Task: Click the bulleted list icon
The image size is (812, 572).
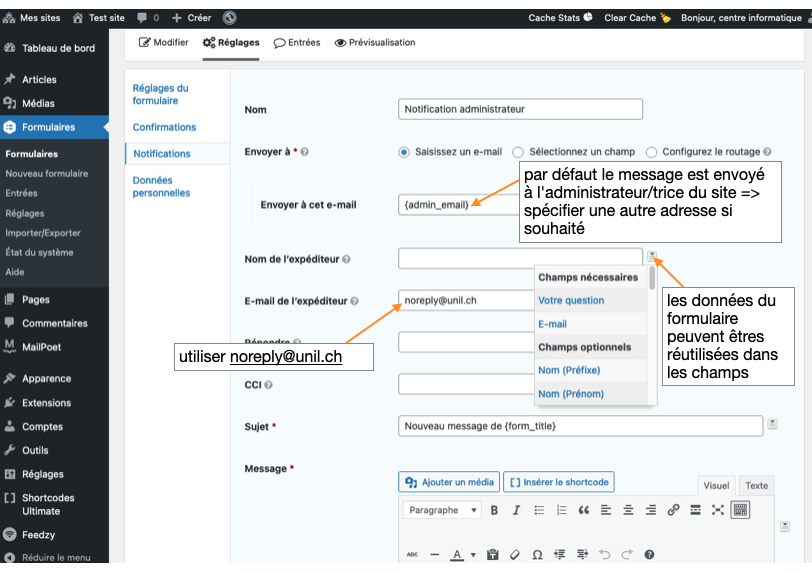Action: pyautogui.click(x=539, y=510)
